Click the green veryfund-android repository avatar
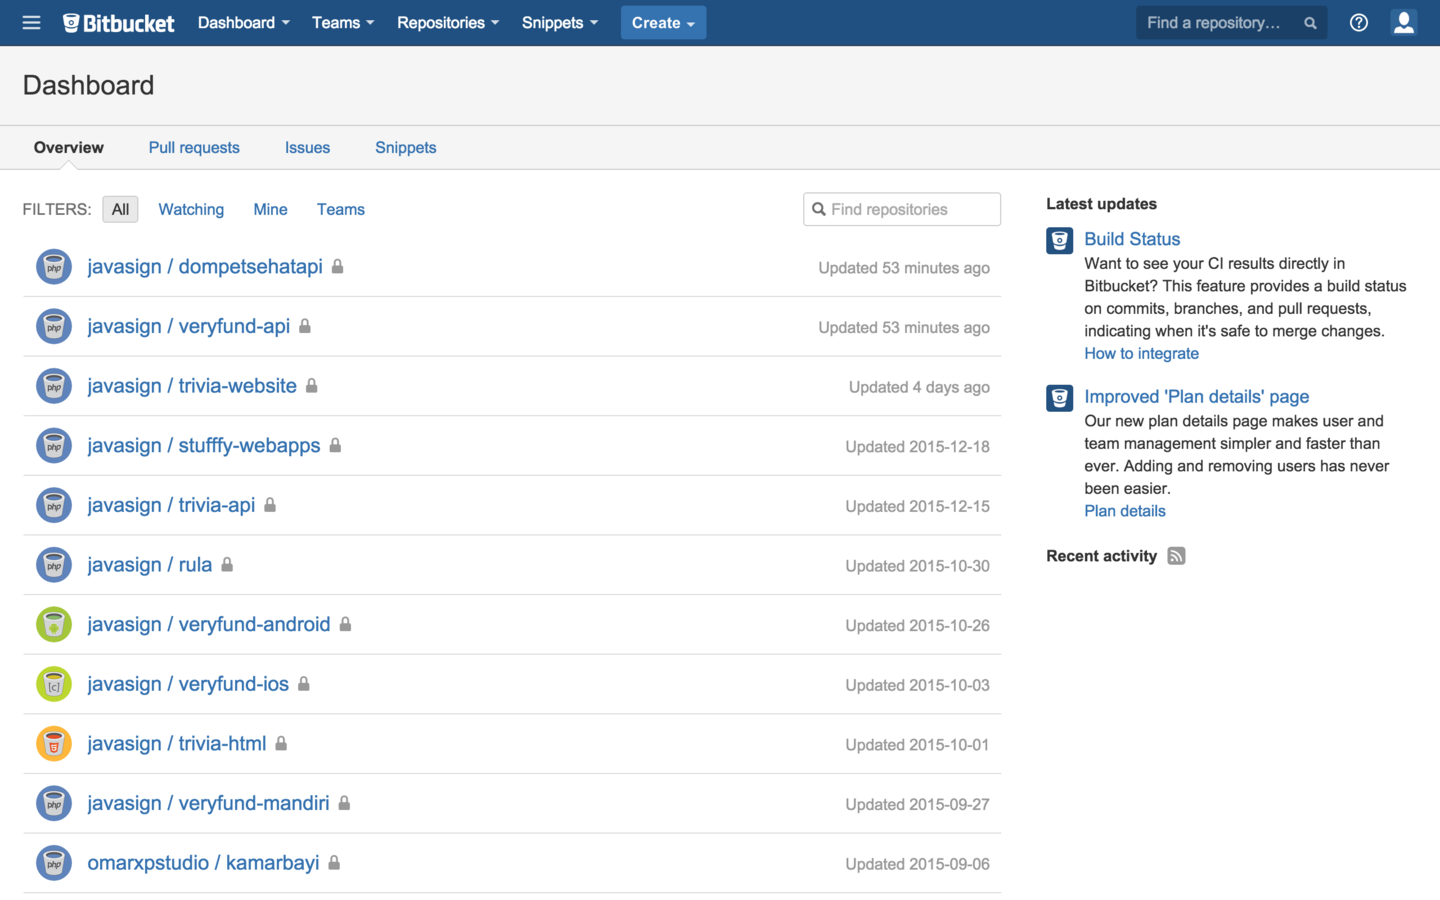 pos(54,624)
